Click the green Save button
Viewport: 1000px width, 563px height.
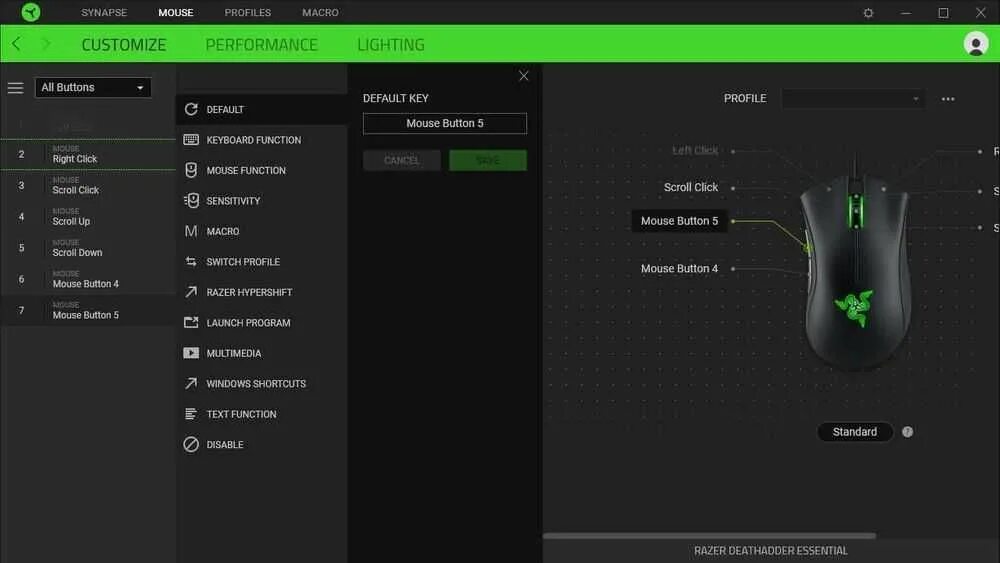pos(488,160)
